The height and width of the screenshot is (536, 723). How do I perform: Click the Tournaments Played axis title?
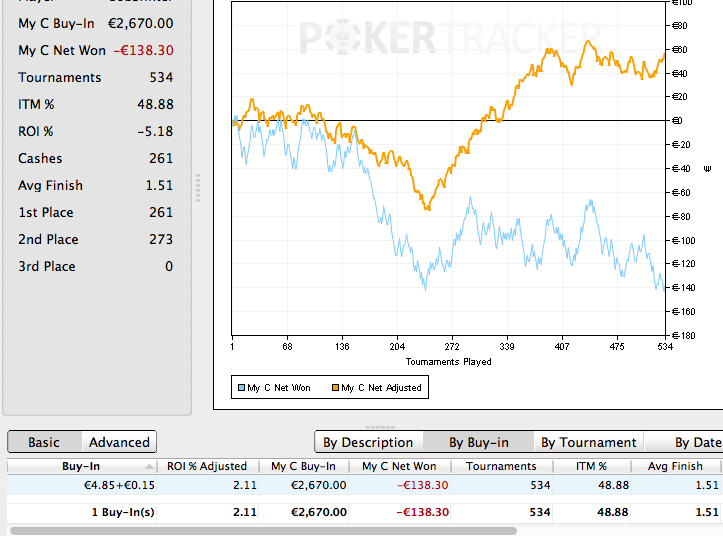click(x=449, y=362)
